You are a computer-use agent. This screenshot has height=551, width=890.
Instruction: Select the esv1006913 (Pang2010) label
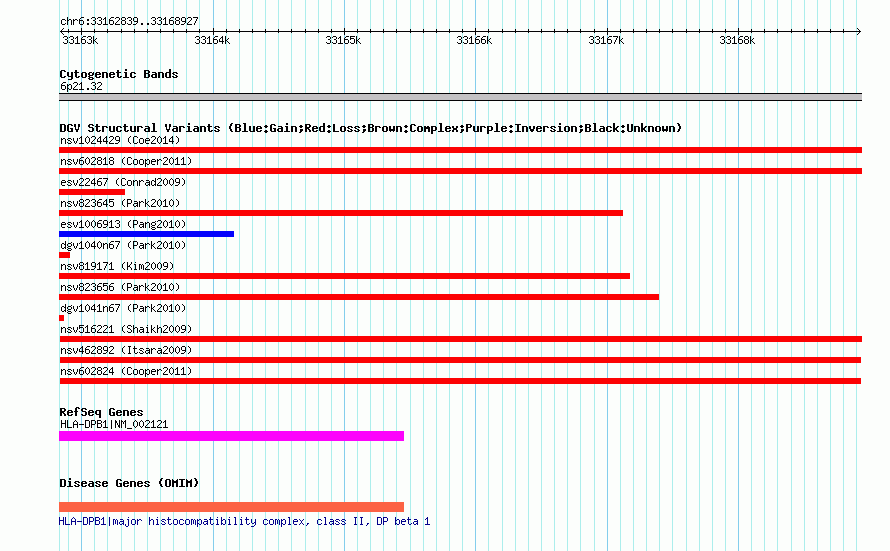click(x=123, y=224)
